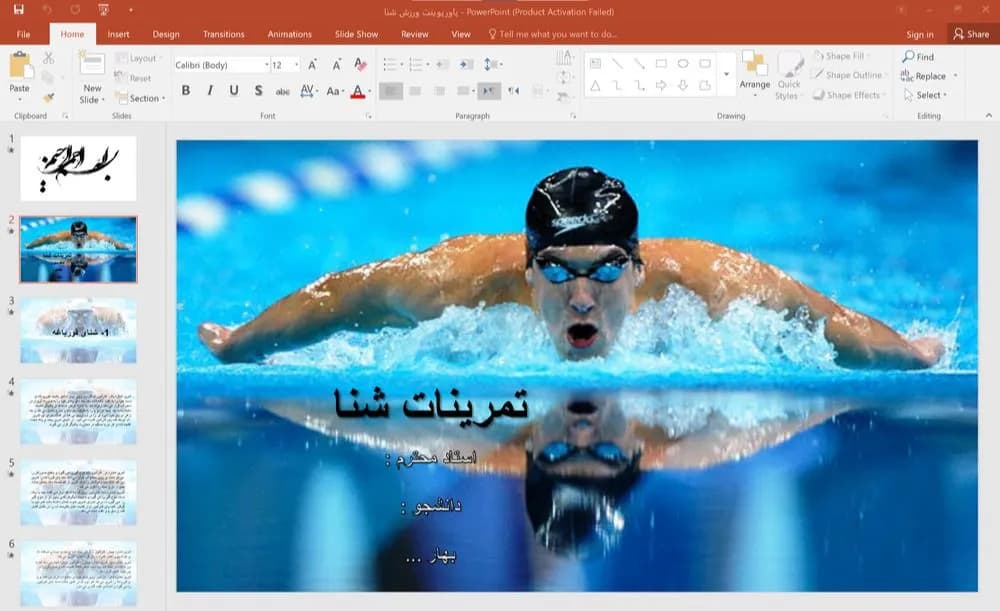
Task: Expand the Section dropdown
Action: pos(140,98)
